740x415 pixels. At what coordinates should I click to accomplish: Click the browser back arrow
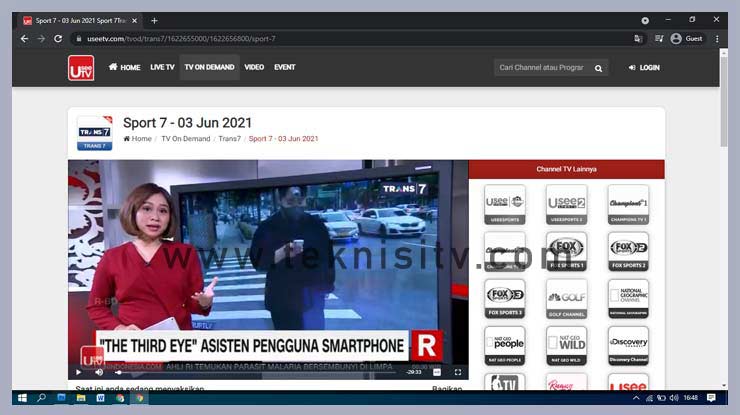pyautogui.click(x=25, y=39)
